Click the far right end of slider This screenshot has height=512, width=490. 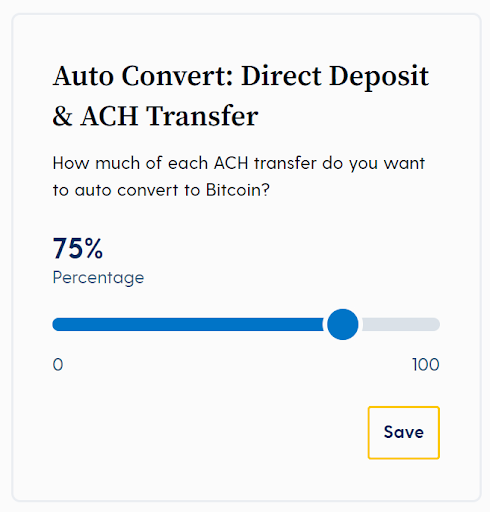point(437,324)
